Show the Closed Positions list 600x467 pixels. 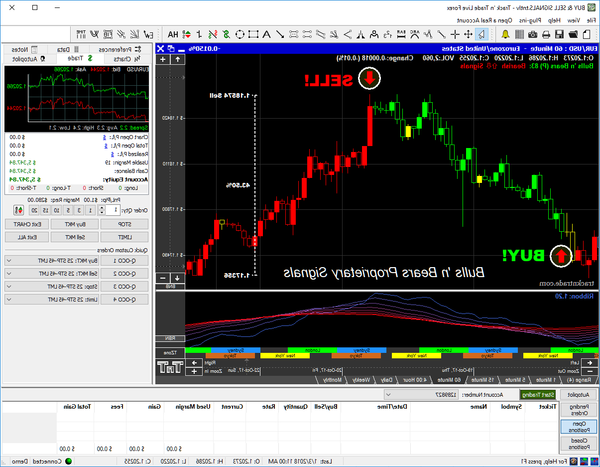point(579,444)
